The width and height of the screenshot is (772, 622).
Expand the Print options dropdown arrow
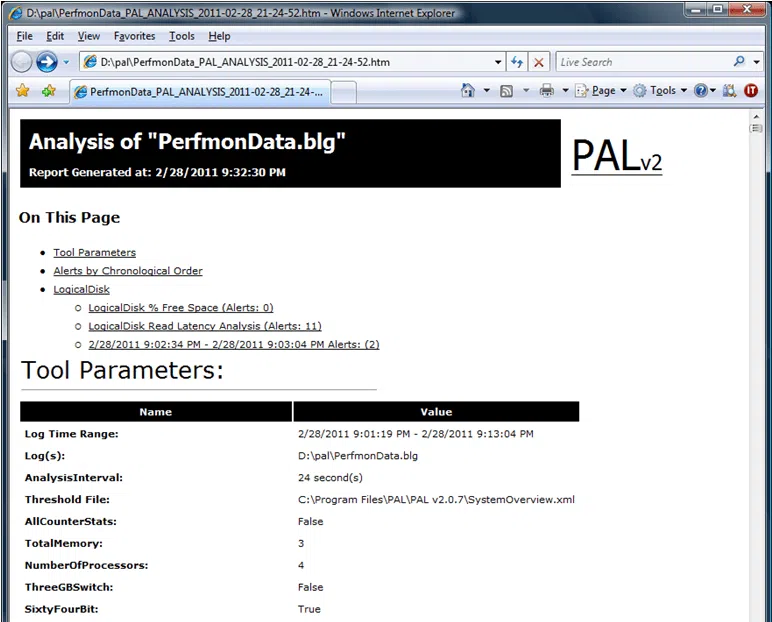pos(565,90)
